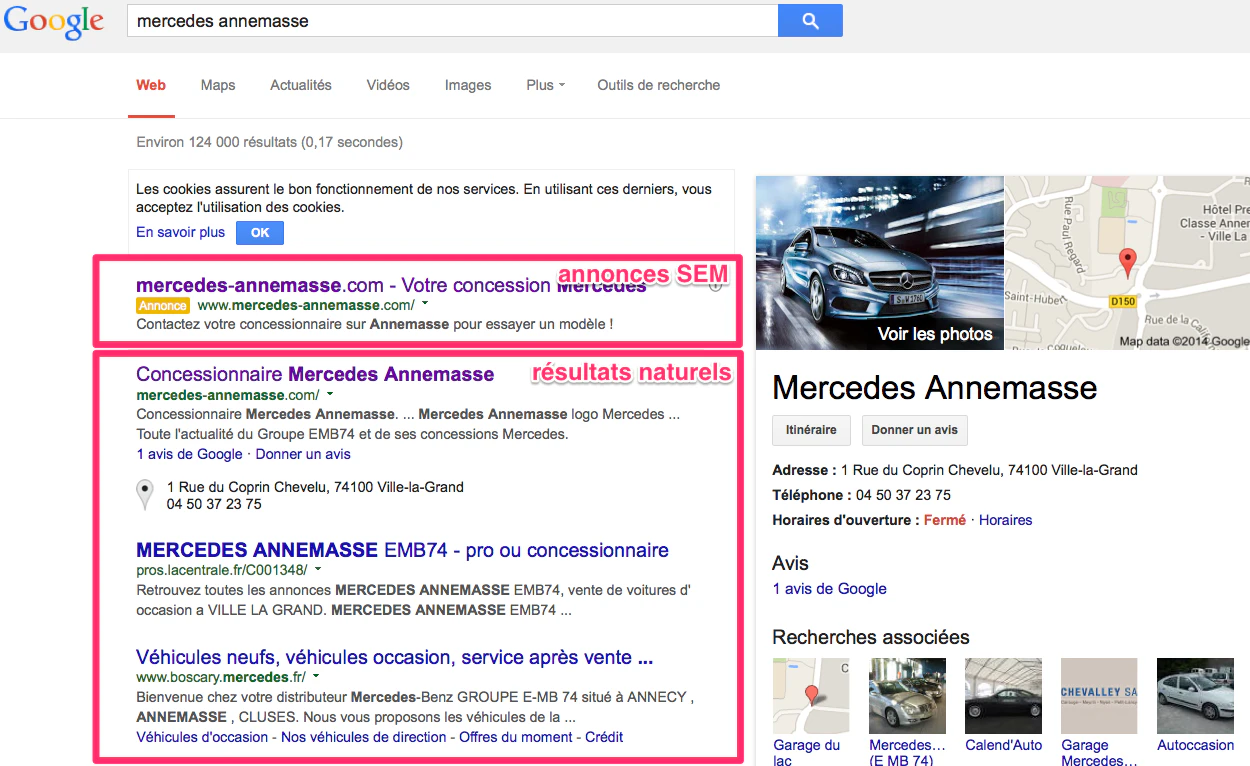Open Outils de recherche
This screenshot has width=1250, height=766.
[659, 85]
